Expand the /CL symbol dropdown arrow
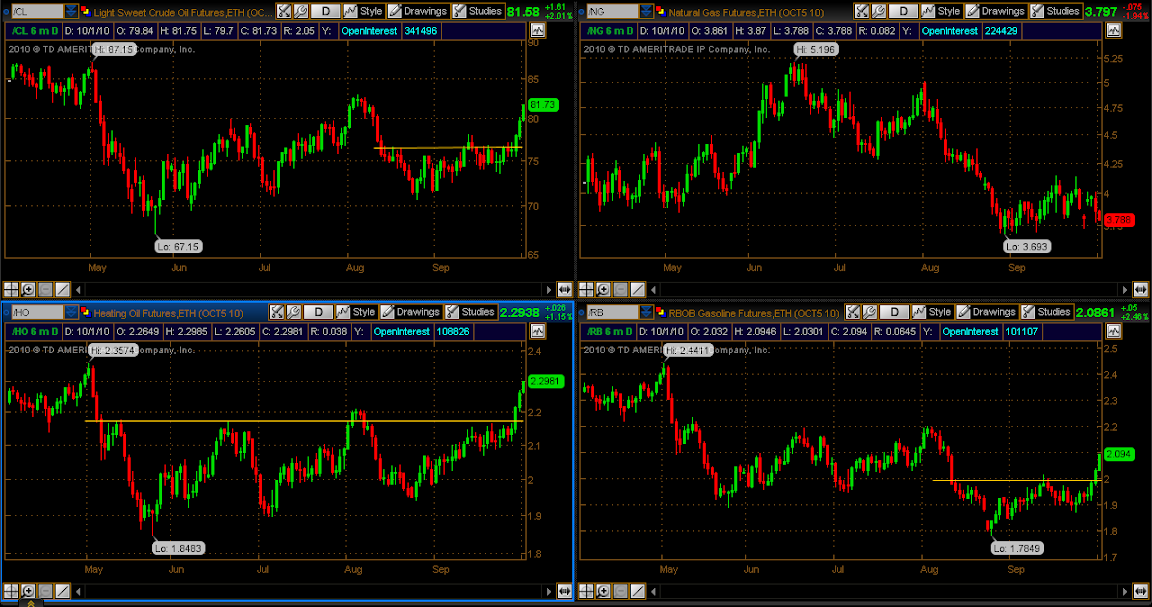 tap(71, 11)
